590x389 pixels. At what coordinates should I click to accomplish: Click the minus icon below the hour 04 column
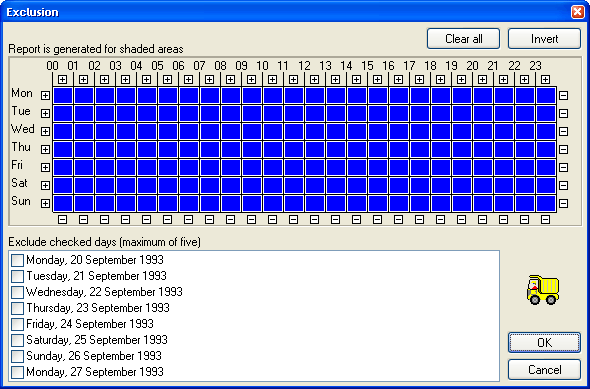tap(147, 219)
